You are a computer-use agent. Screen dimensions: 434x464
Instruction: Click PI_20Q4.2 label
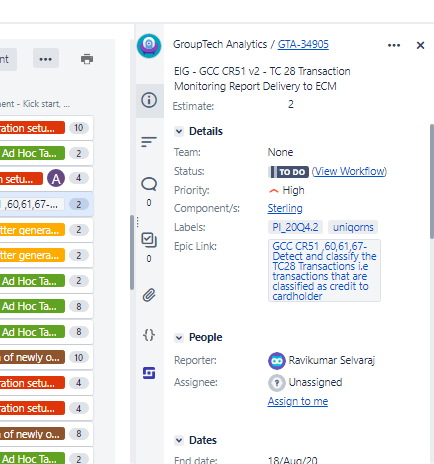(x=295, y=227)
